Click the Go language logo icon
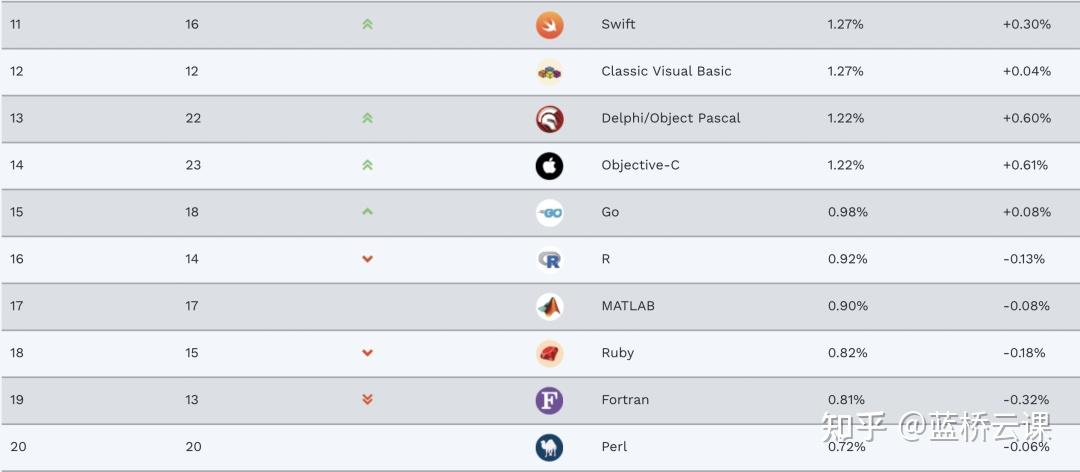Viewport: 1080px width, 472px height. [x=549, y=213]
